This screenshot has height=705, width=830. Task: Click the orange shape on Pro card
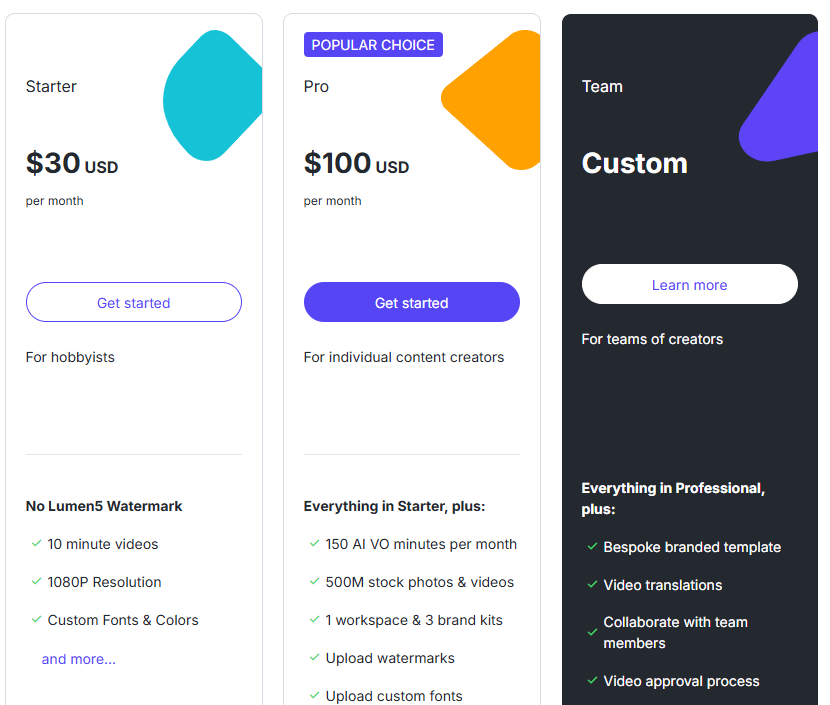pos(497,99)
